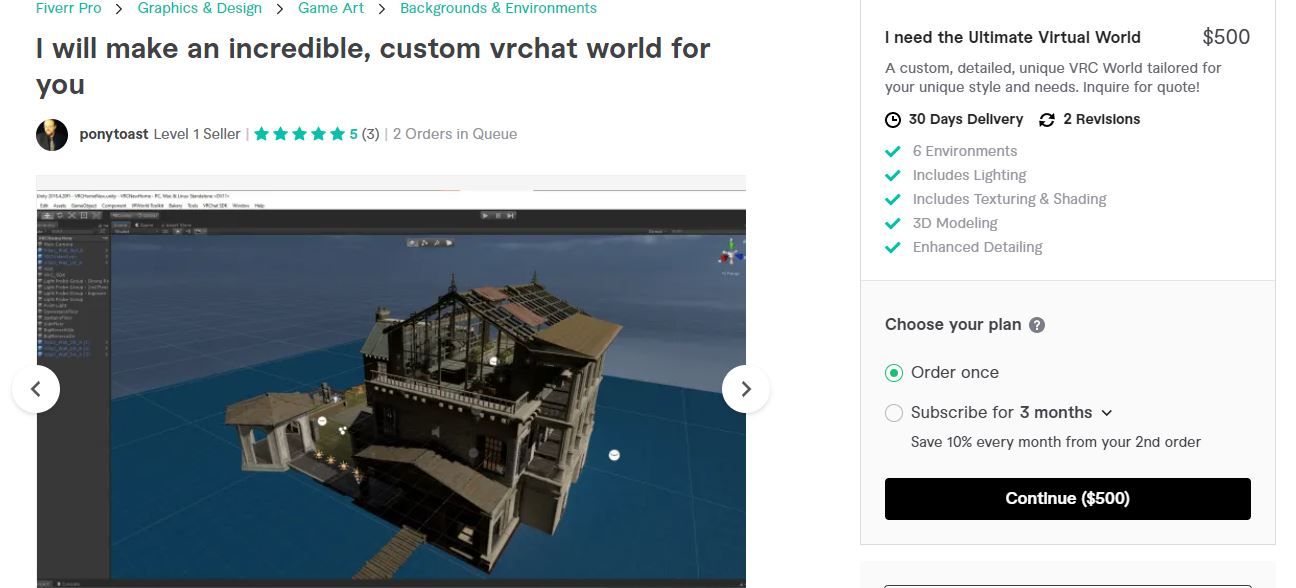1296x588 pixels.
Task: Open the Fiverr Pro breadcrumb link
Action: click(68, 8)
